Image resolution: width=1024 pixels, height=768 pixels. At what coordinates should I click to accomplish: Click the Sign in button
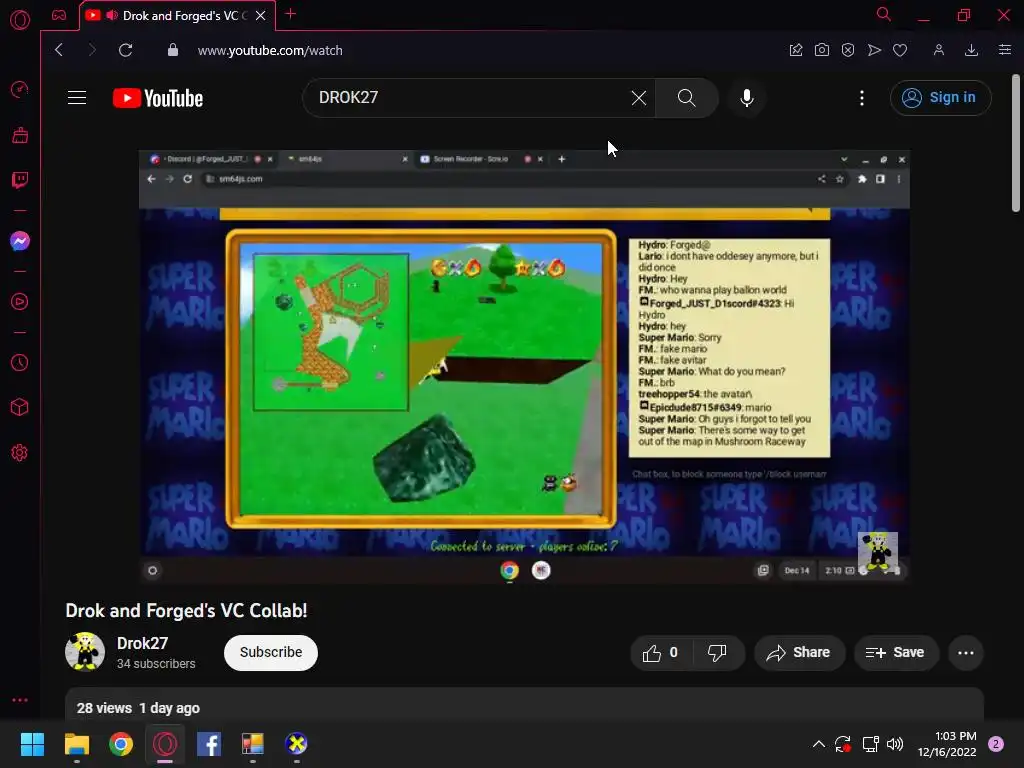click(940, 98)
